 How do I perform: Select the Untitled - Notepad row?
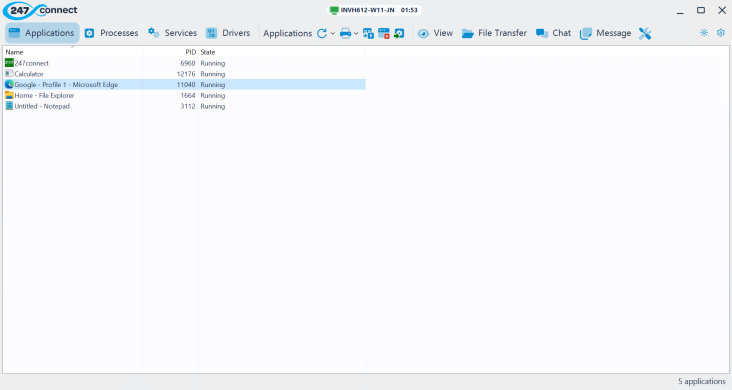point(184,106)
